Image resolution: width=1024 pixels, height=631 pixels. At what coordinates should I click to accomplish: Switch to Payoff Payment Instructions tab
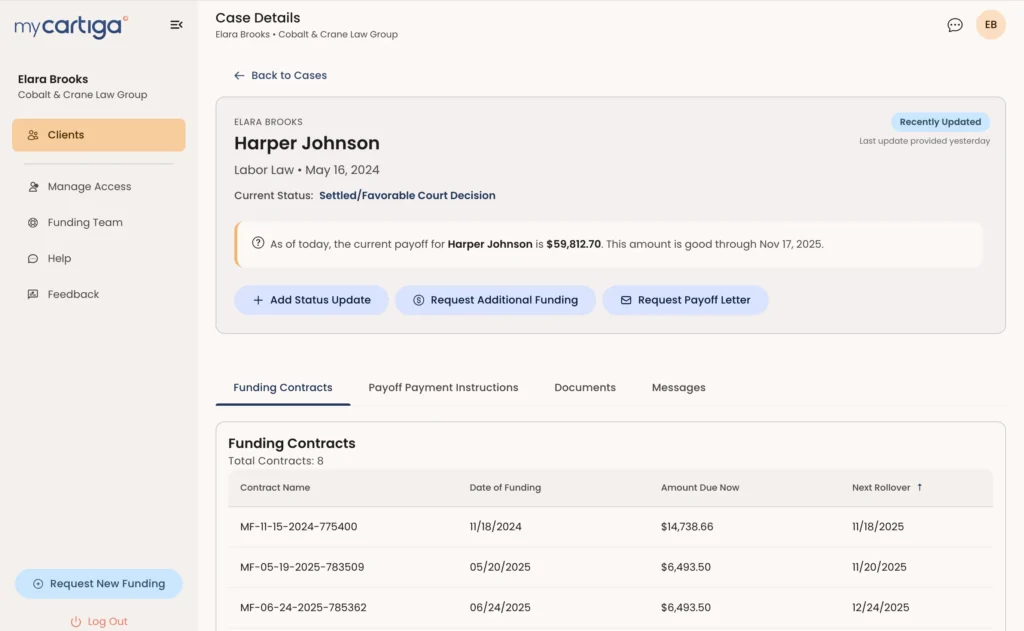coord(443,388)
